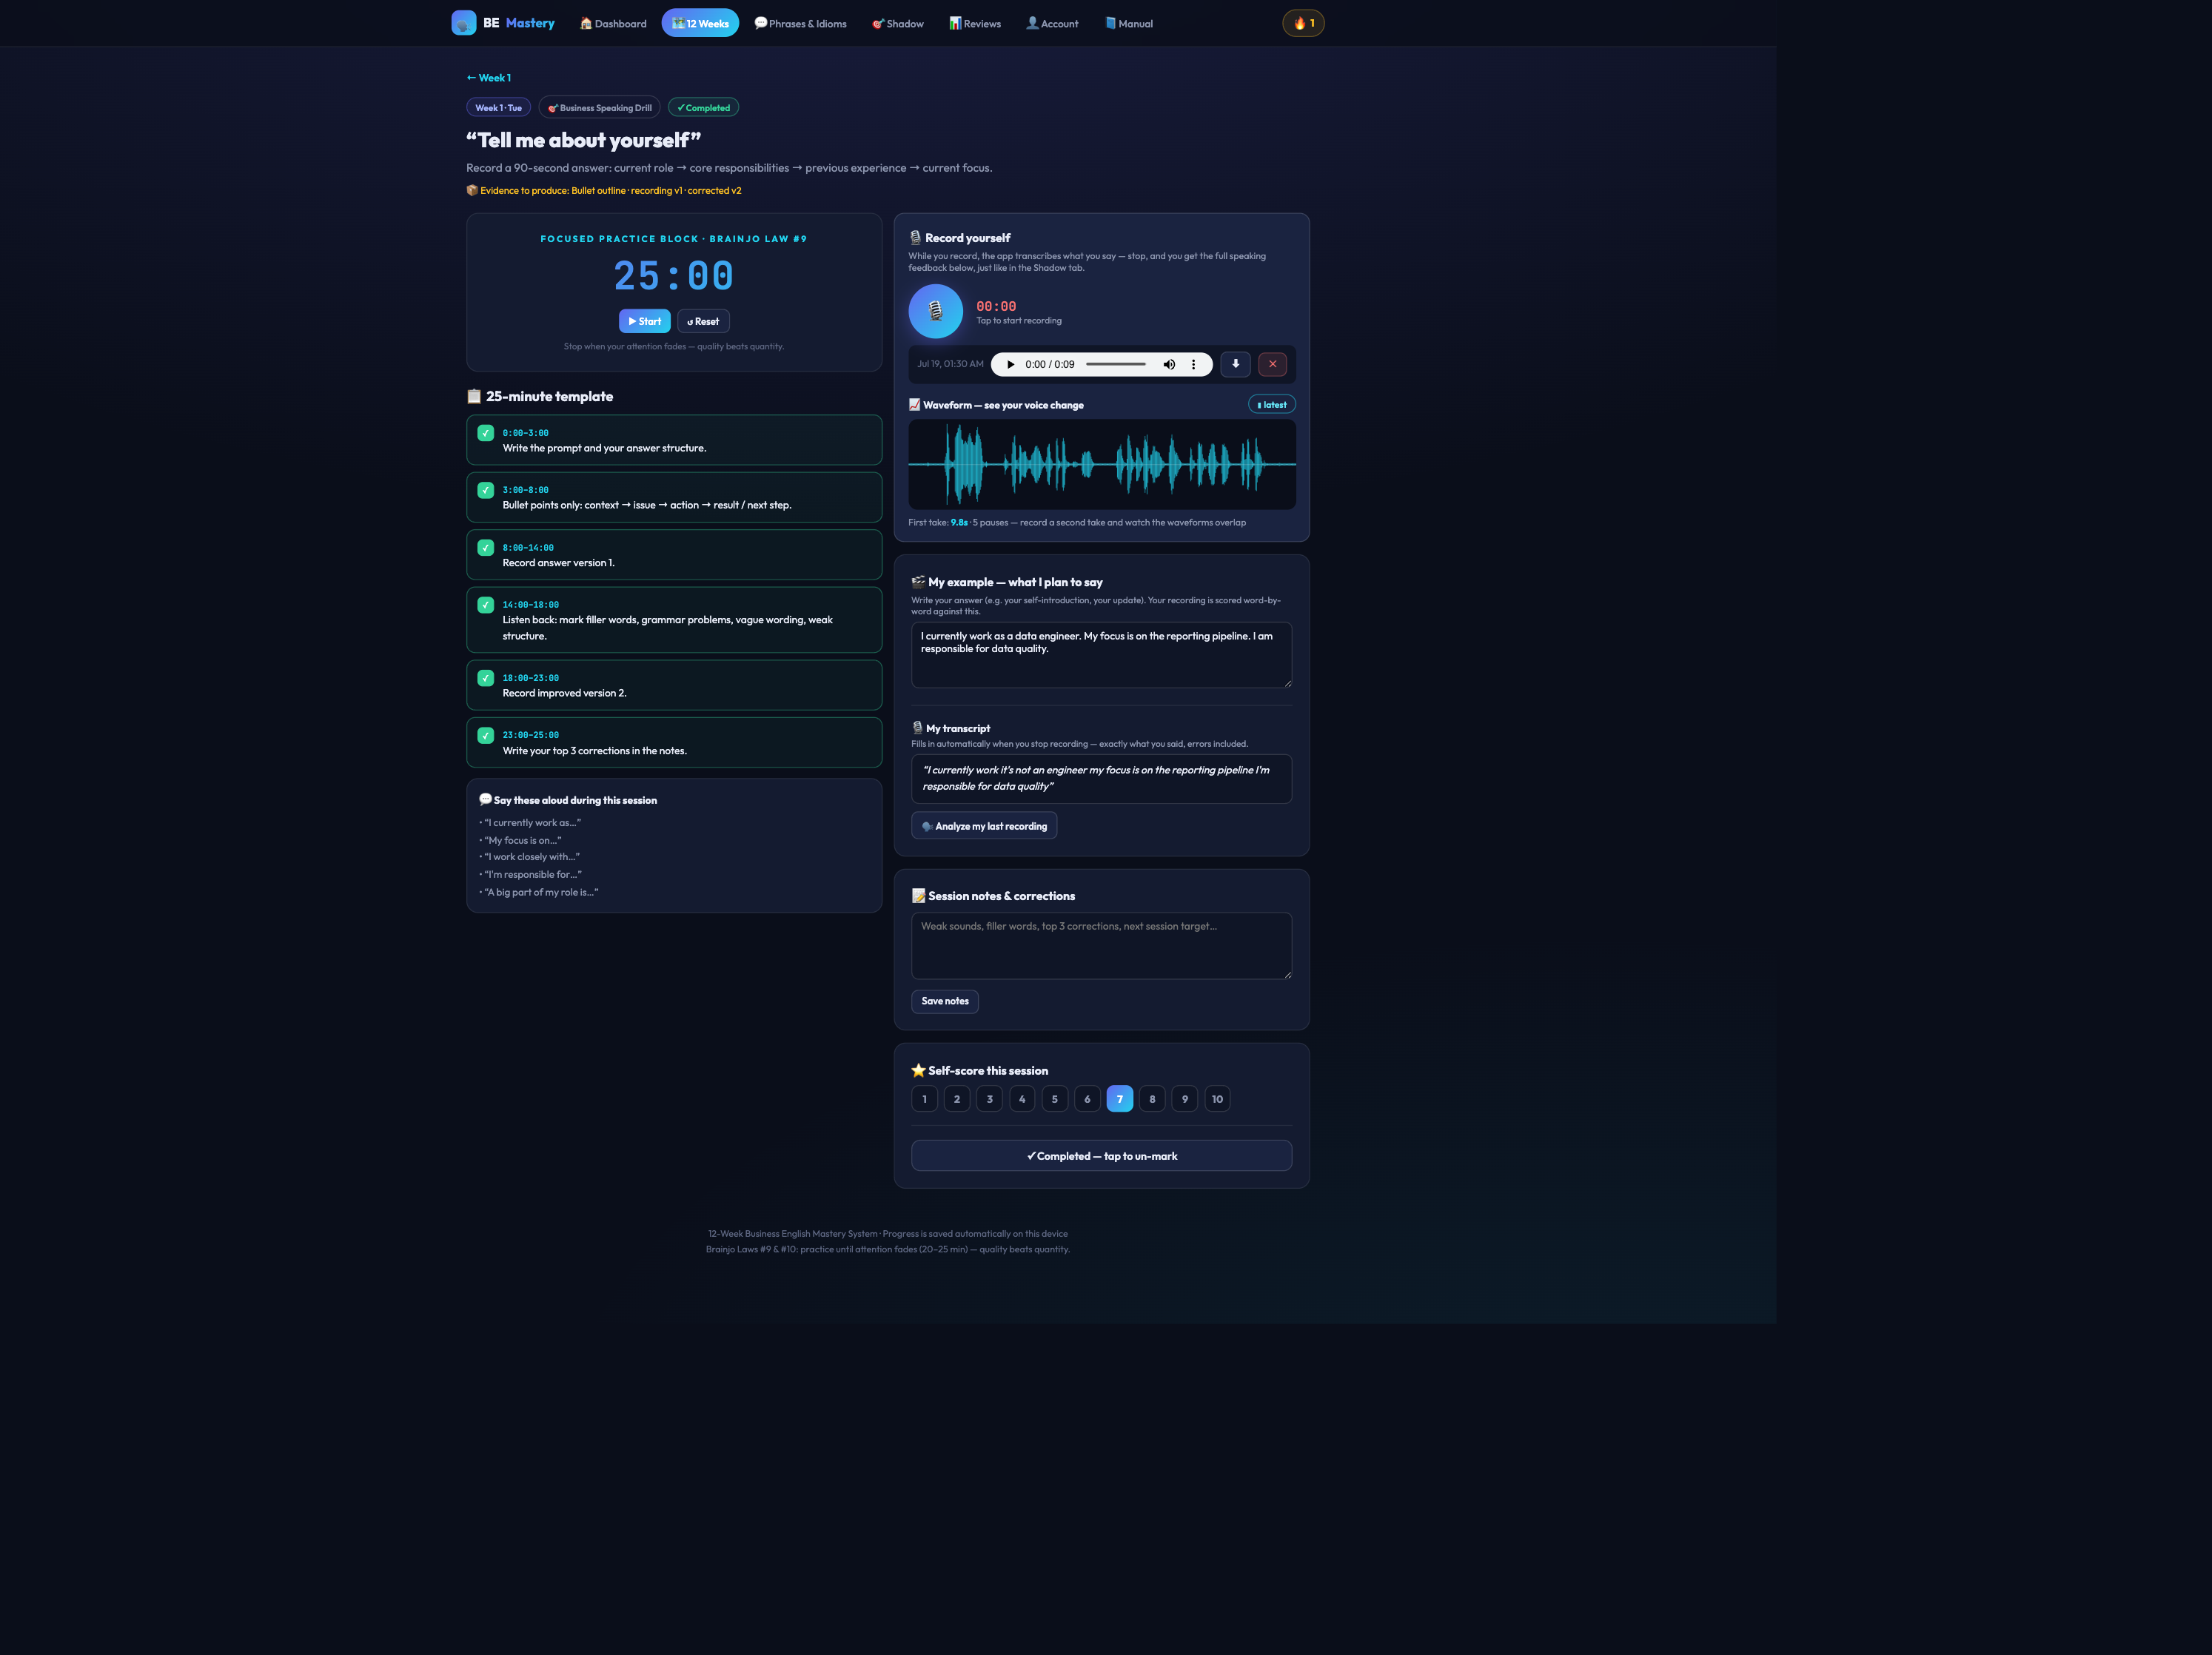Tap the microphone record button
Screen dimensions: 2212x1655
point(935,311)
